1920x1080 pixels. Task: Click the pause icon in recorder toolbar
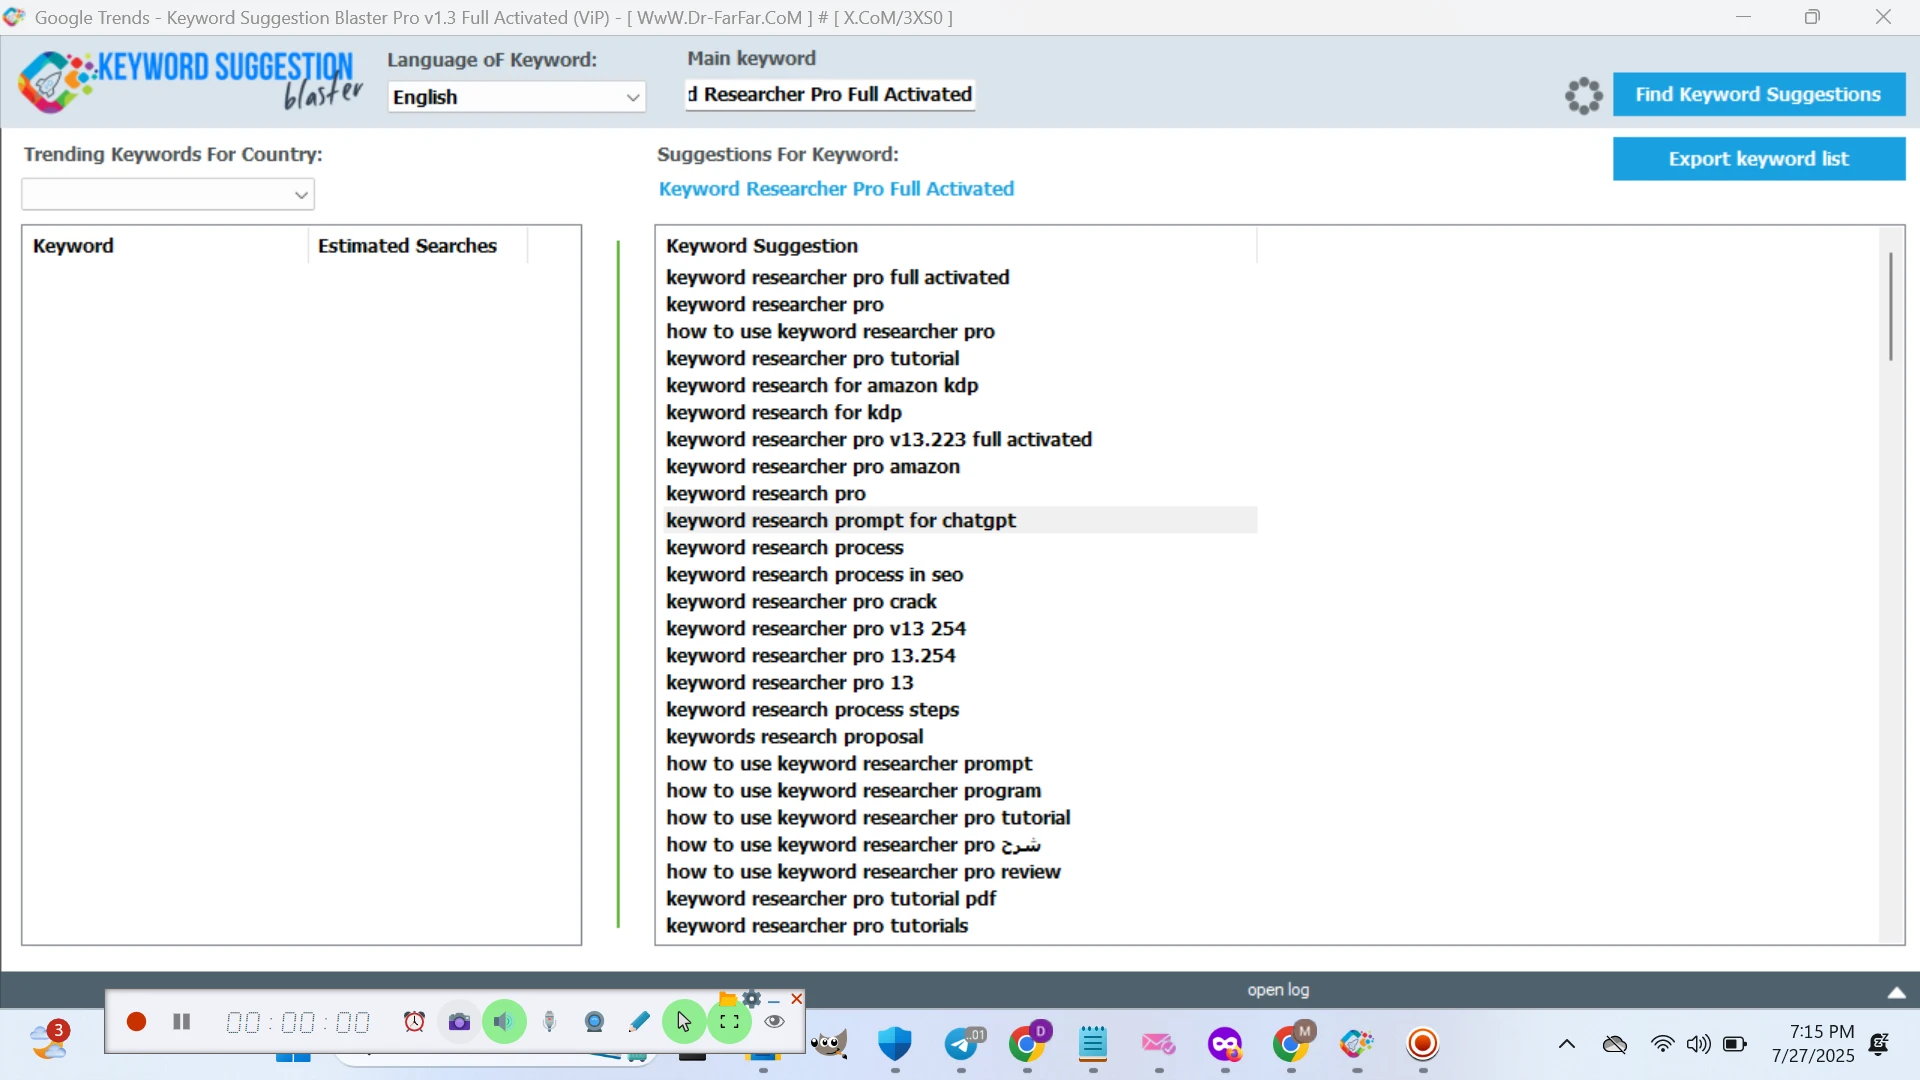point(182,1022)
